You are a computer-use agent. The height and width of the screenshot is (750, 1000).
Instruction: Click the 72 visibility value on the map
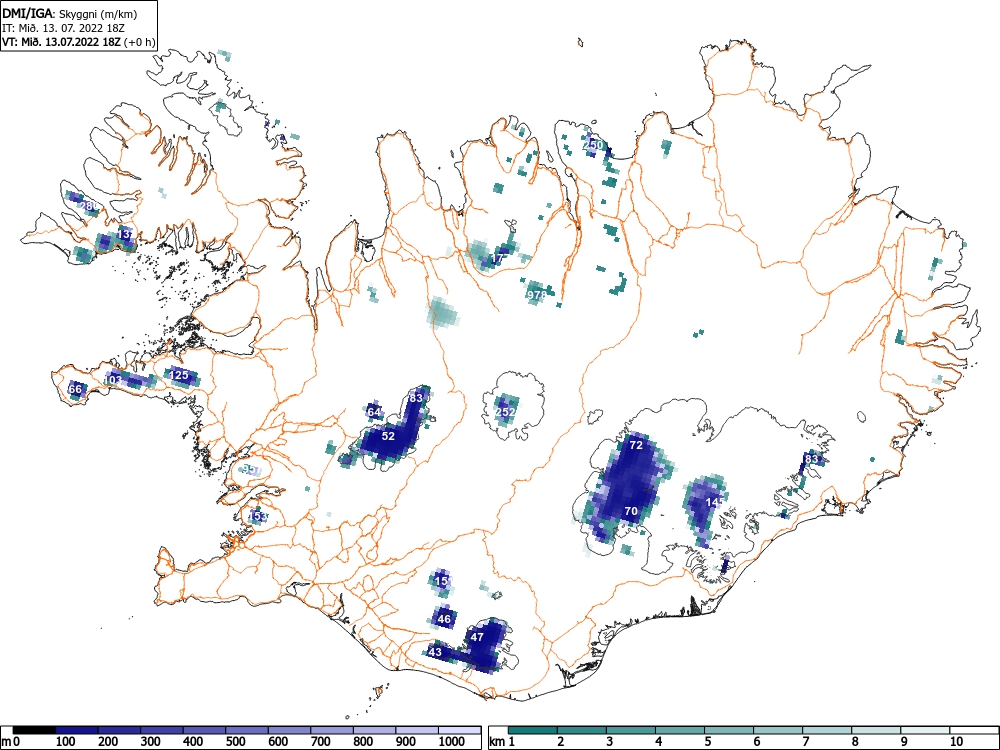point(636,445)
